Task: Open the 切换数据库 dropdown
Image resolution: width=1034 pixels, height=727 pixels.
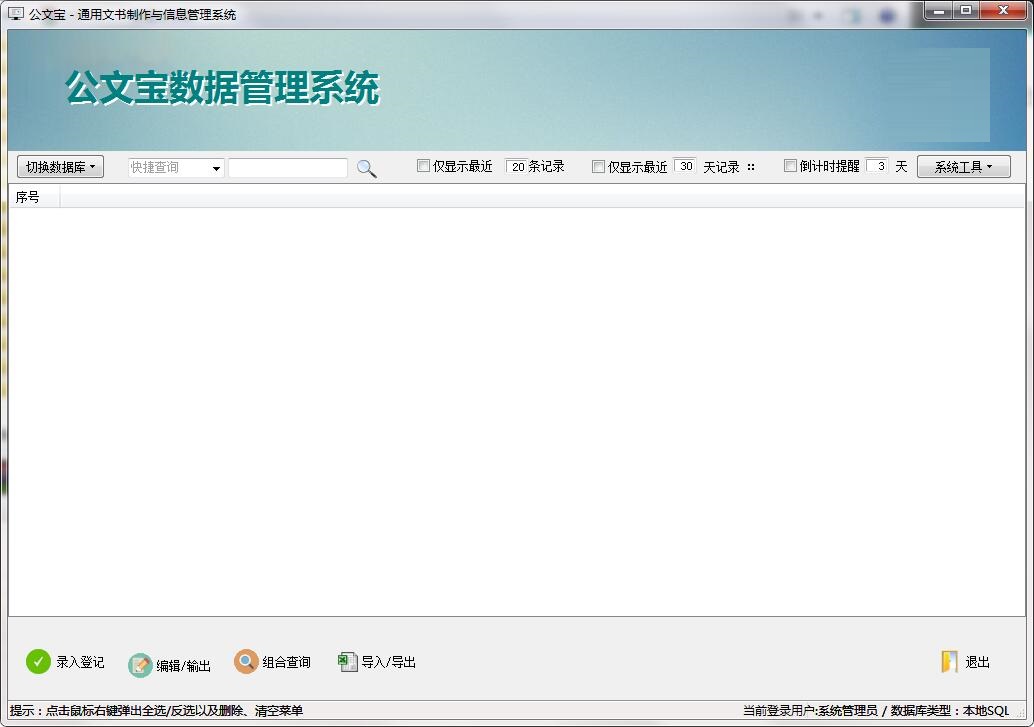Action: 59,166
